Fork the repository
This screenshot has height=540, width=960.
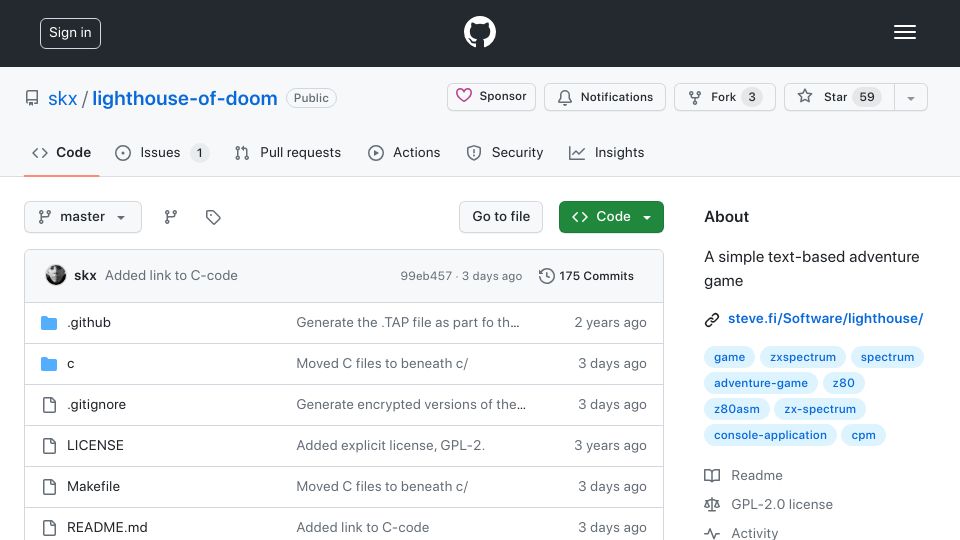pyautogui.click(x=725, y=97)
